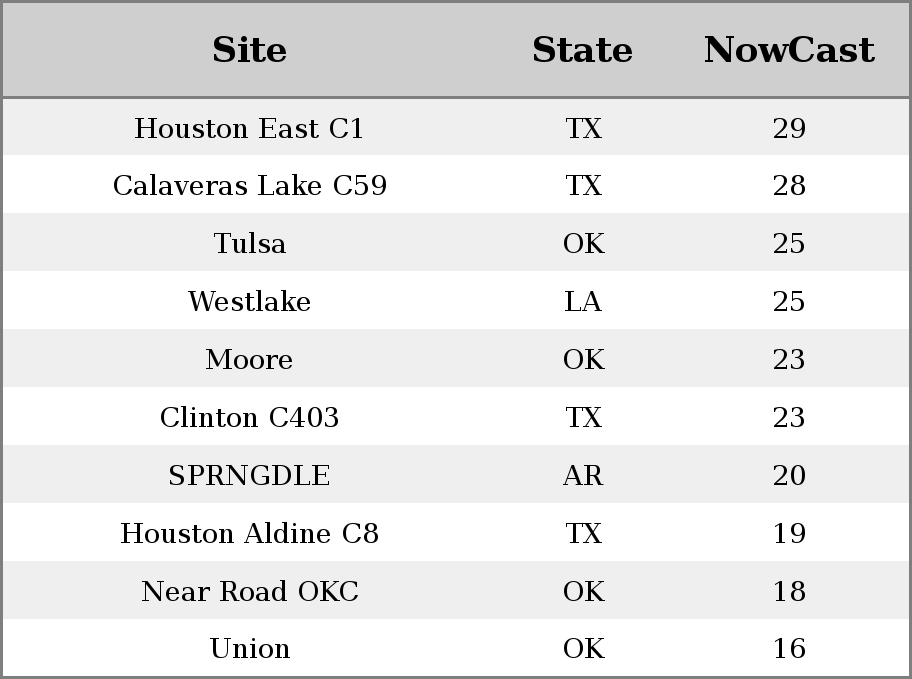Click the AR state cell for SPRNGDLE
Viewport: 912px width, 679px height.
[x=583, y=475]
